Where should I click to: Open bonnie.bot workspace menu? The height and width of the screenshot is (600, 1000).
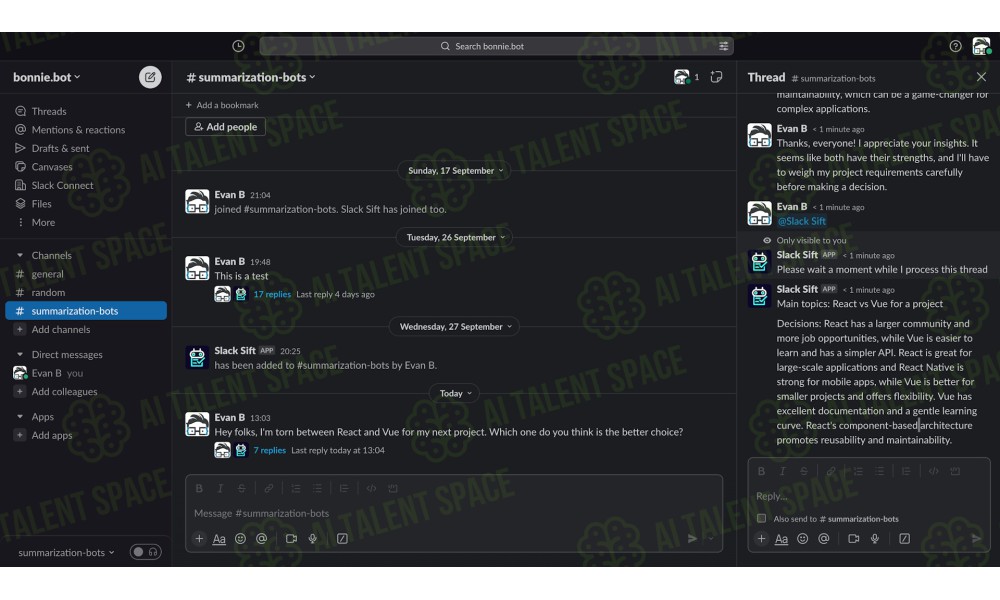[47, 77]
